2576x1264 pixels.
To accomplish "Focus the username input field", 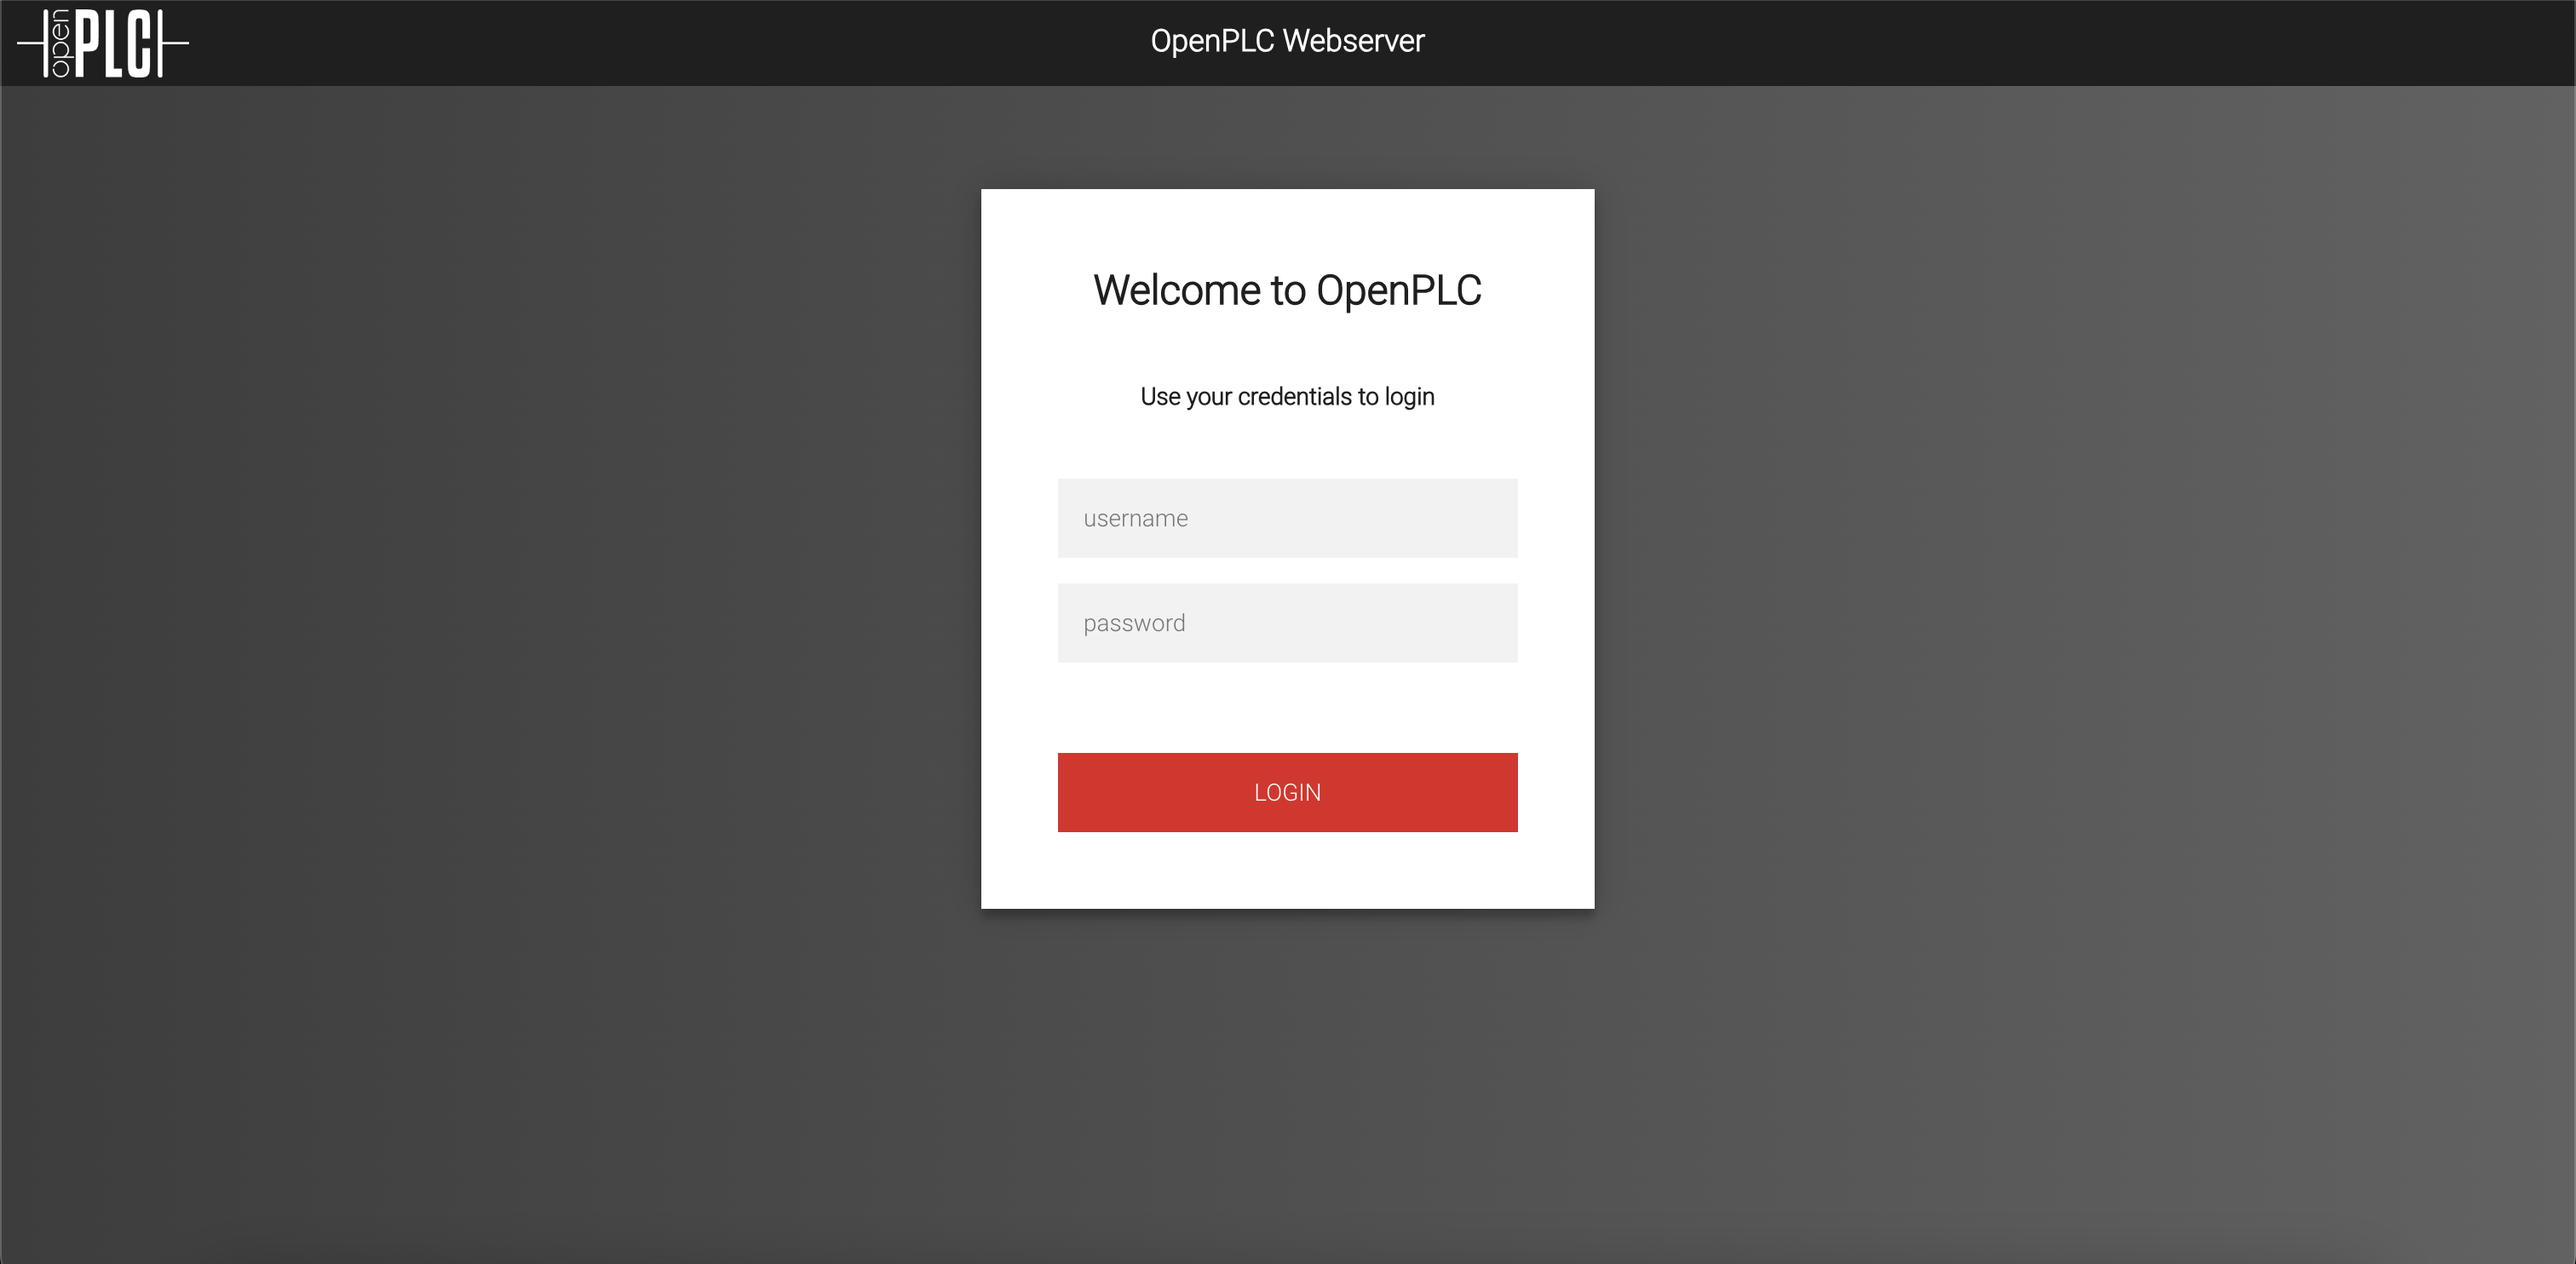I will coord(1287,518).
